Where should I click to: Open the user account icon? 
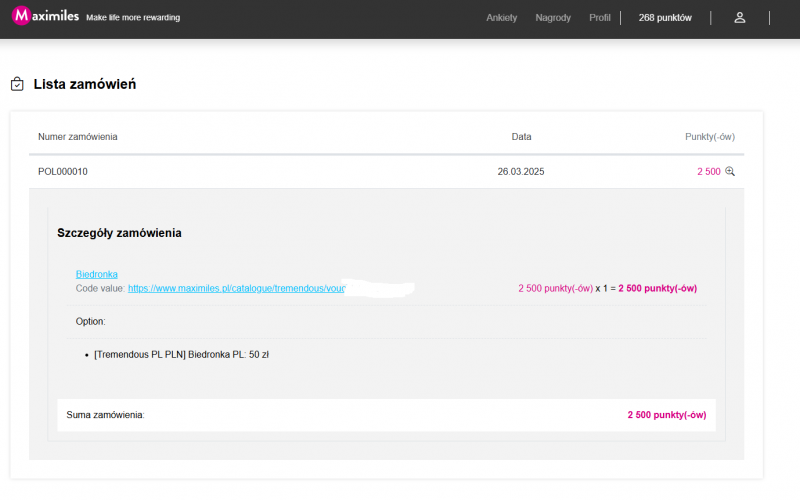click(740, 17)
